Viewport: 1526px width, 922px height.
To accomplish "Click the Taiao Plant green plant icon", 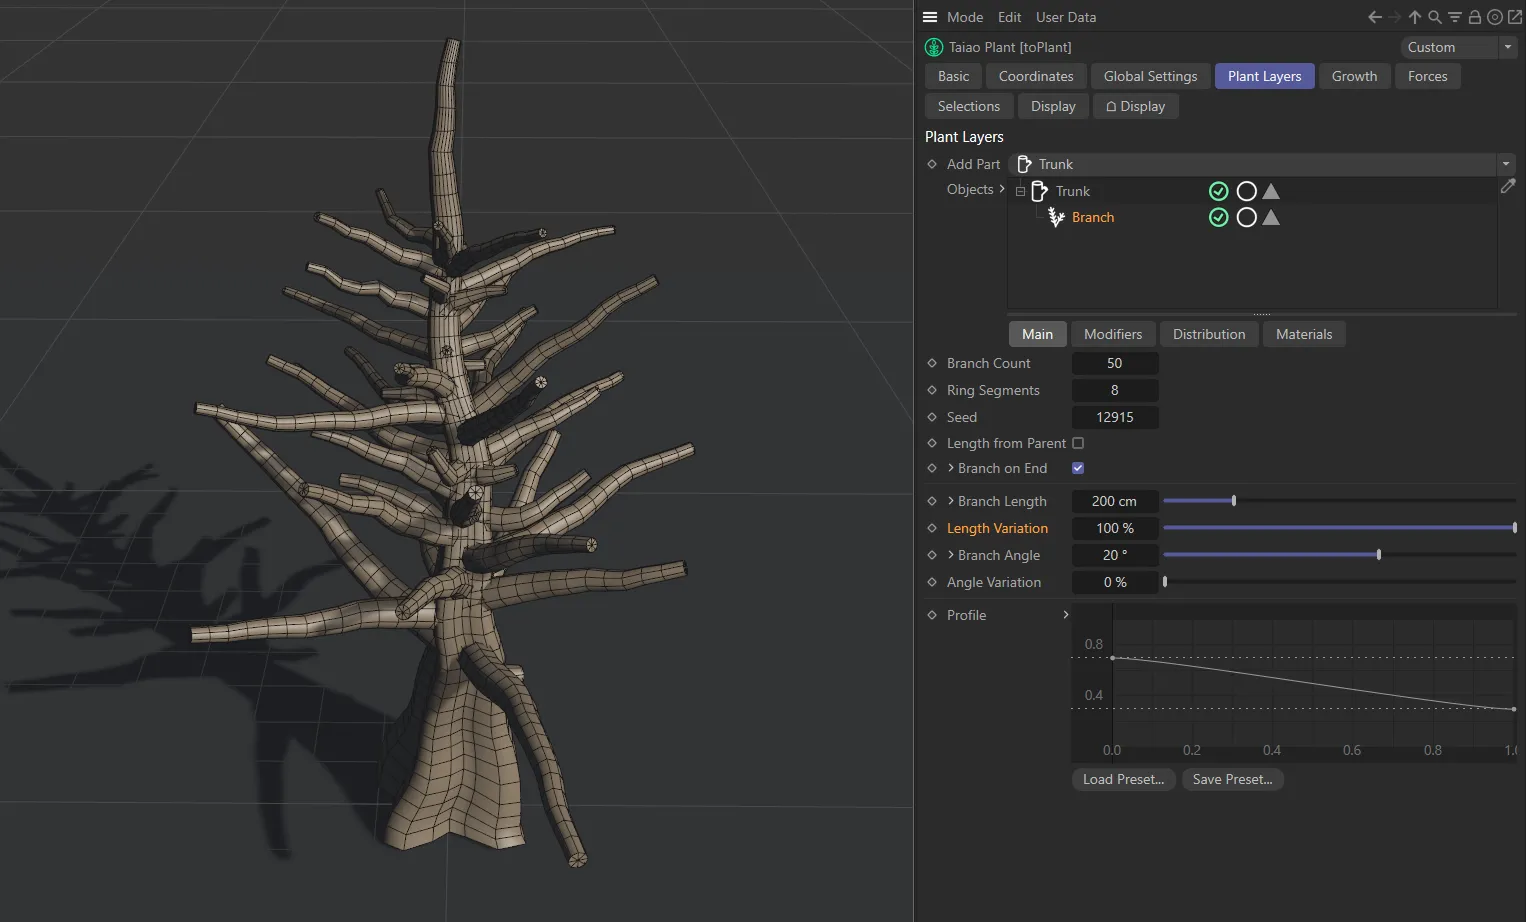I will pos(933,47).
